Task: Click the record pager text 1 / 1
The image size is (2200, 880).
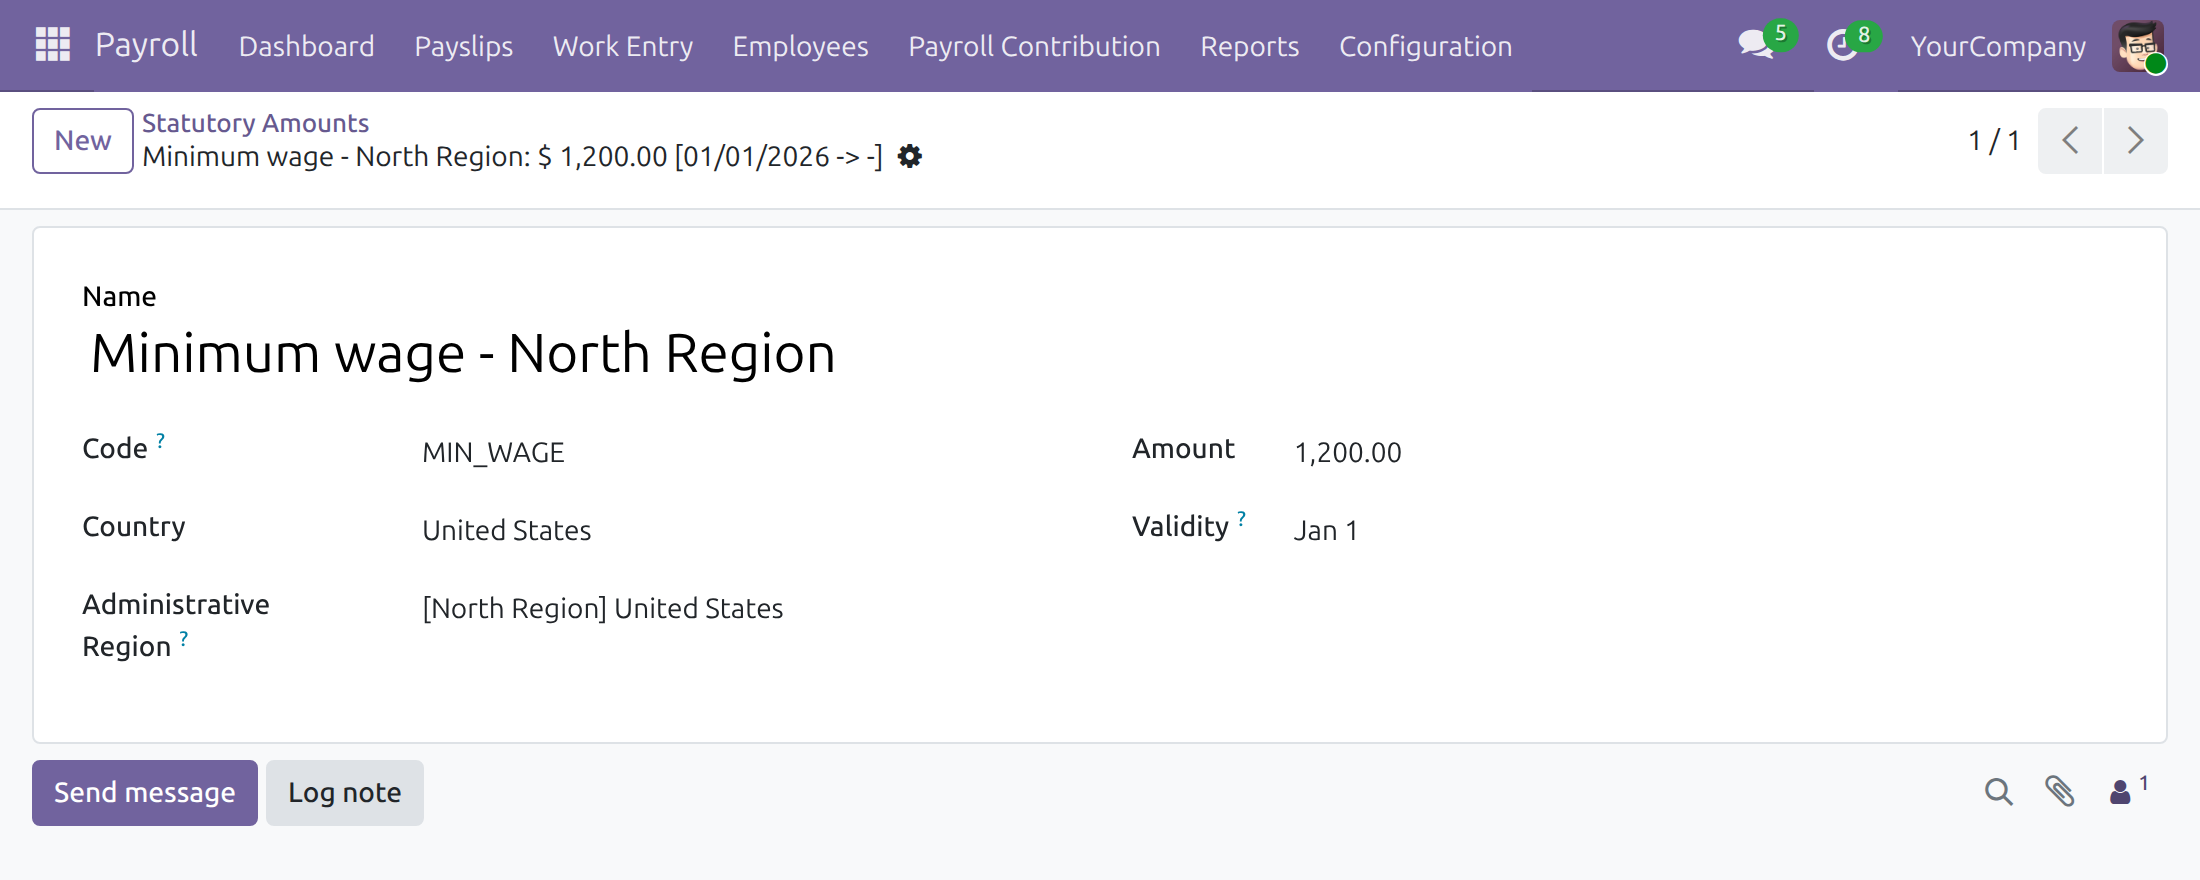Action: coord(1994,140)
